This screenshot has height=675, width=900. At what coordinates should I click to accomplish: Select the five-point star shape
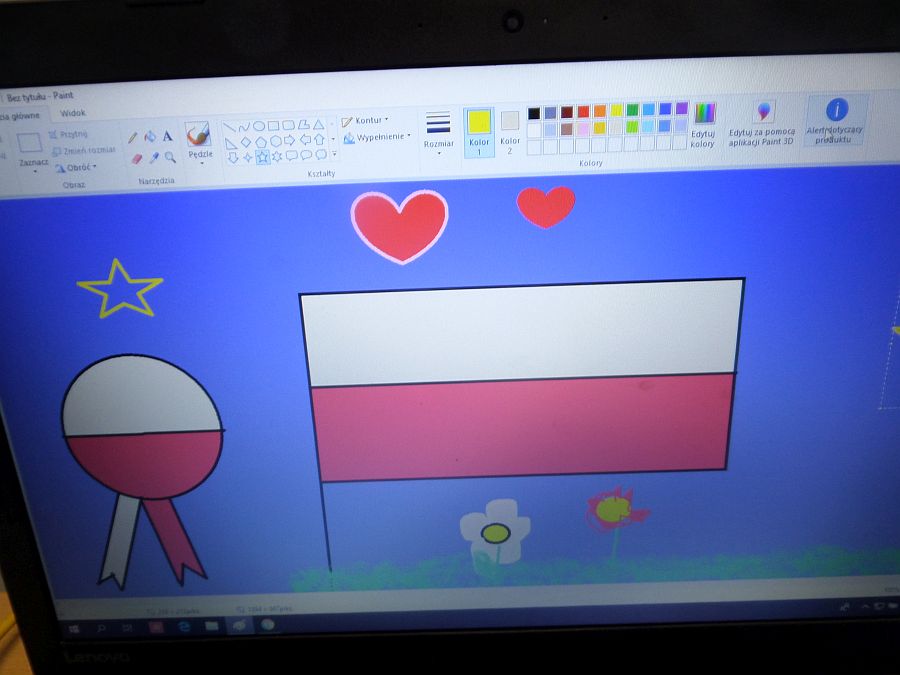pos(262,157)
